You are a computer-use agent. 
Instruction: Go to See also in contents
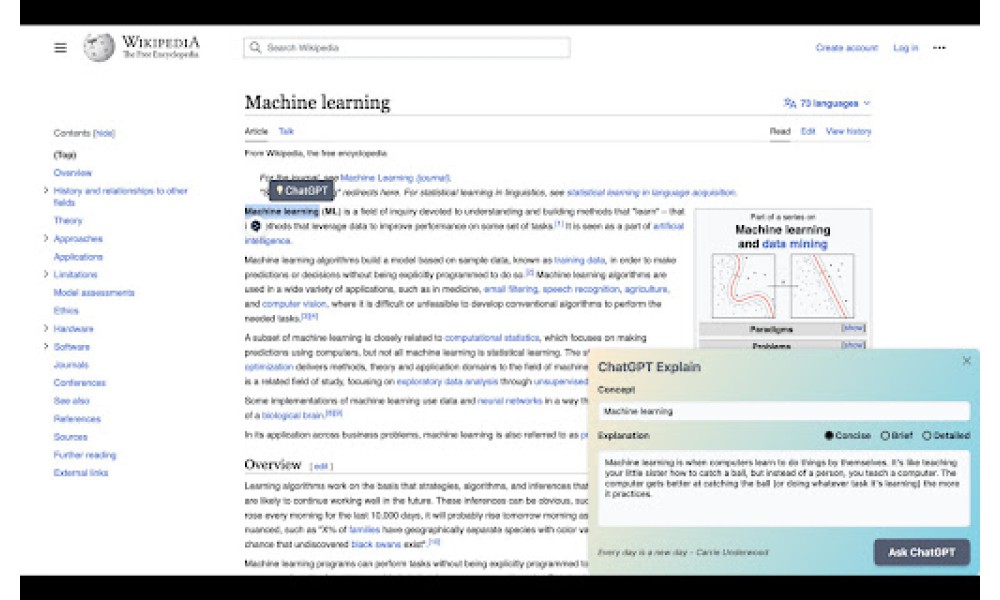click(x=71, y=400)
